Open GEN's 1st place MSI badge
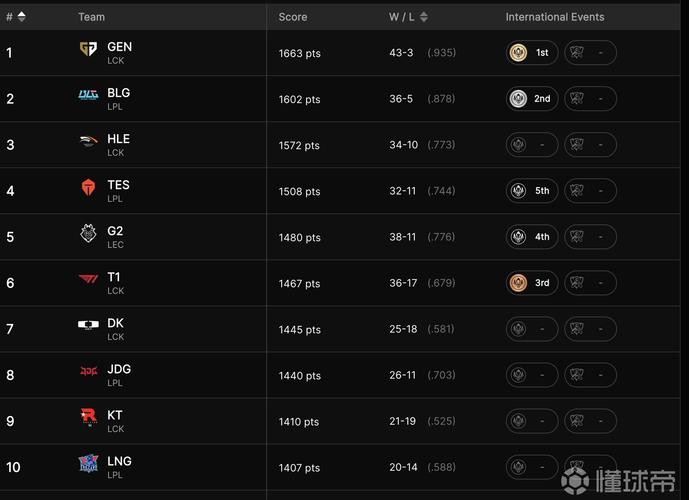 tap(532, 53)
